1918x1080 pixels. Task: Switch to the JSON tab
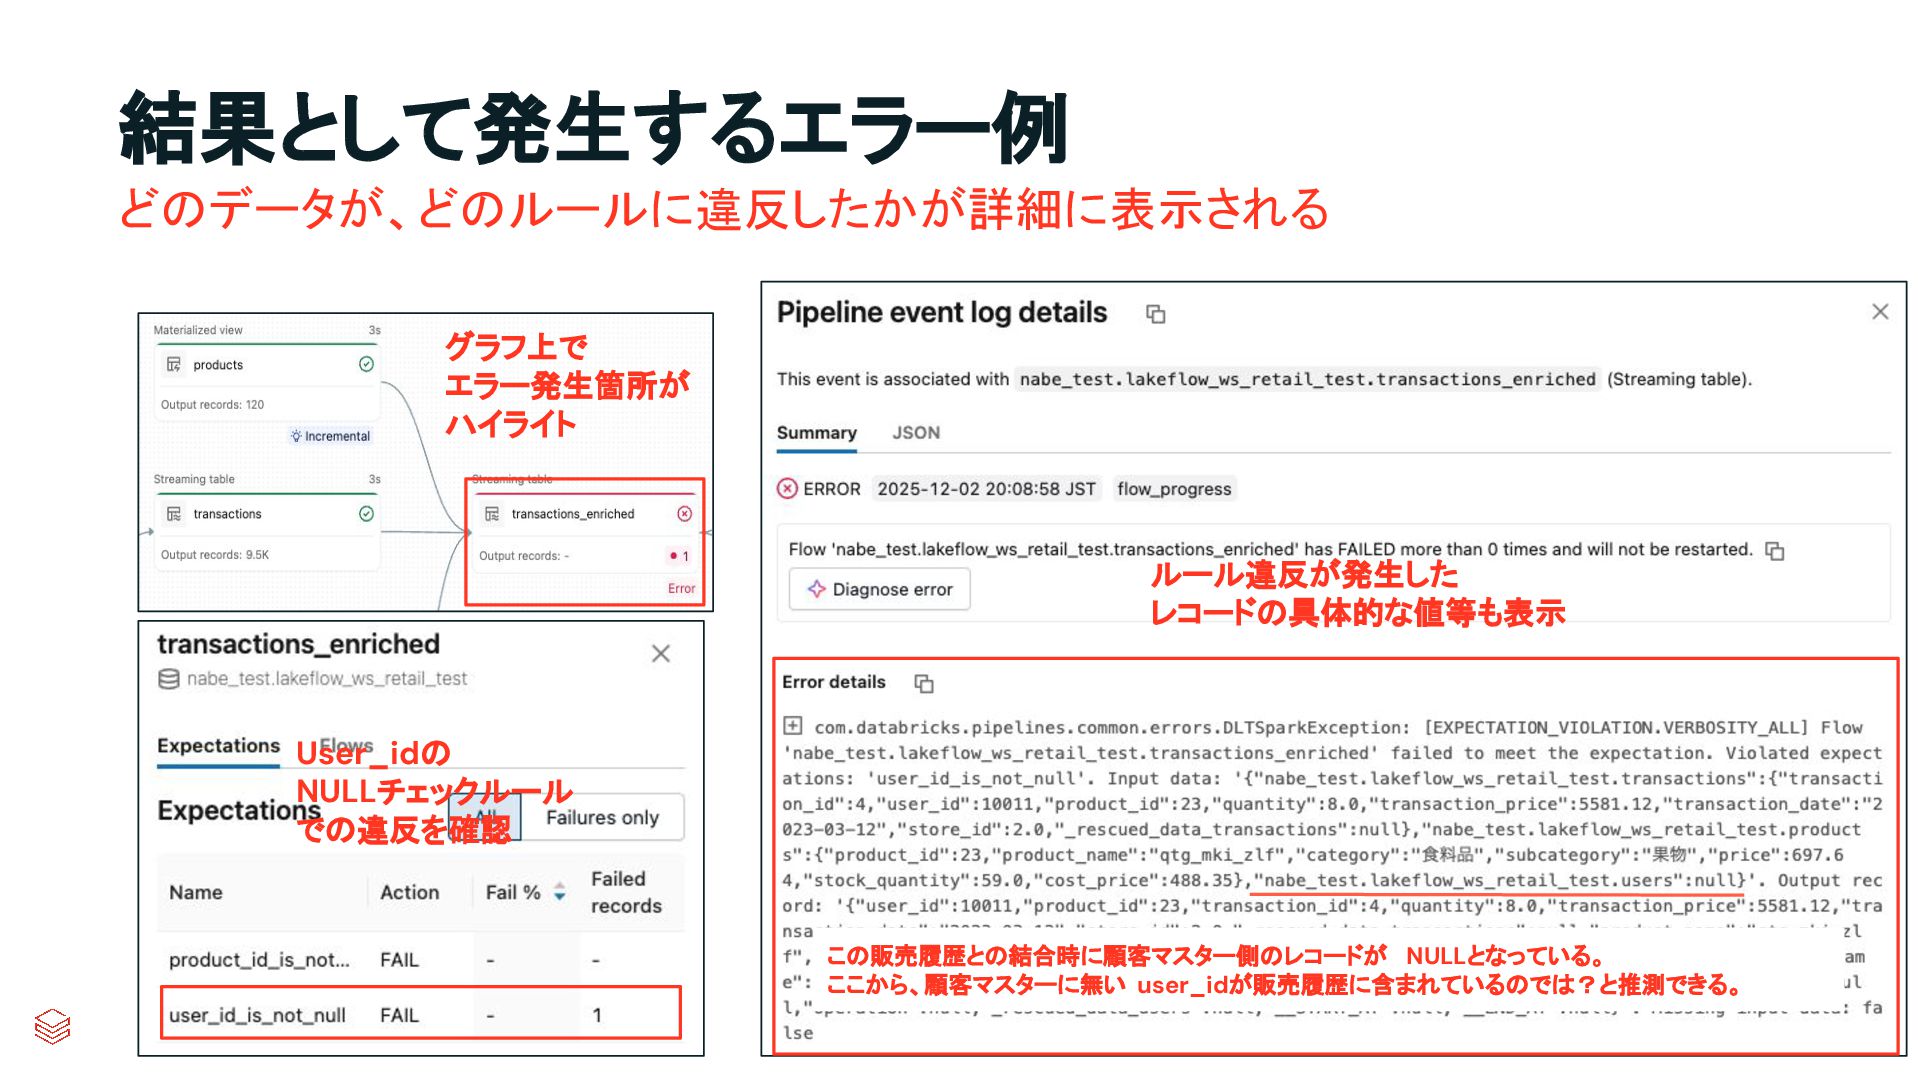pyautogui.click(x=915, y=433)
